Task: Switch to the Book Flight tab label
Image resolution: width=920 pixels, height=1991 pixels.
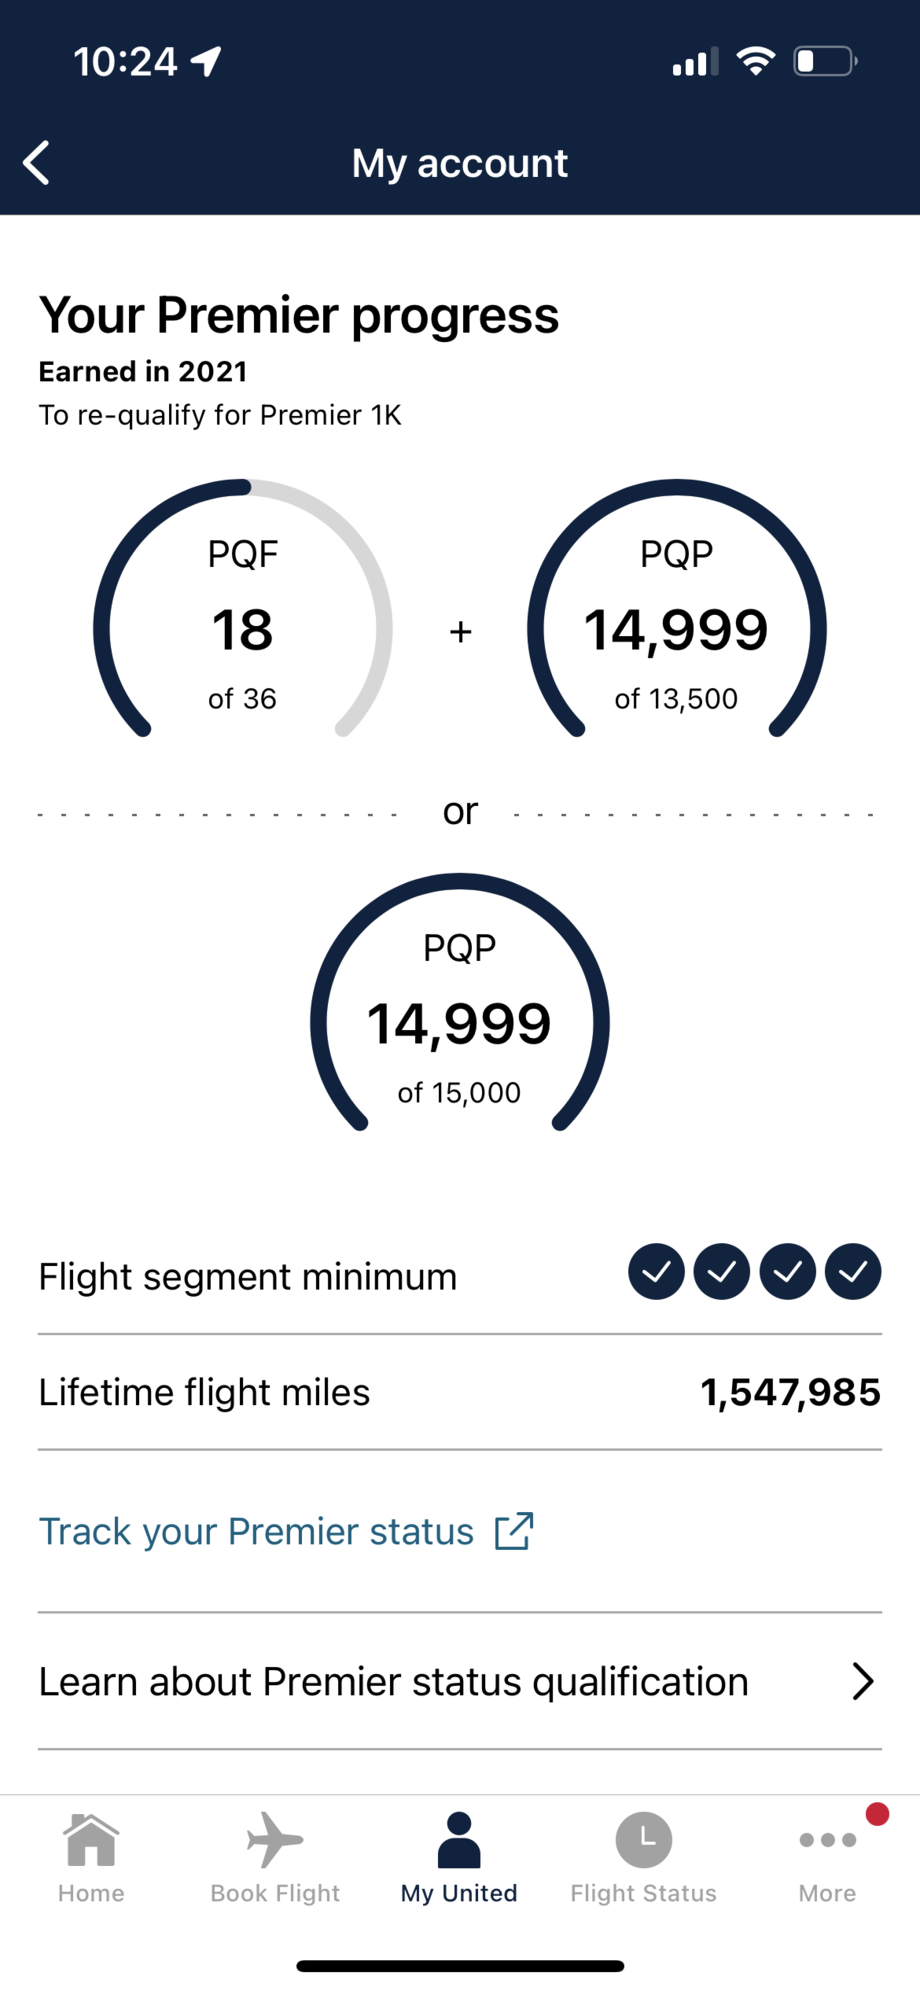Action: click(275, 1893)
